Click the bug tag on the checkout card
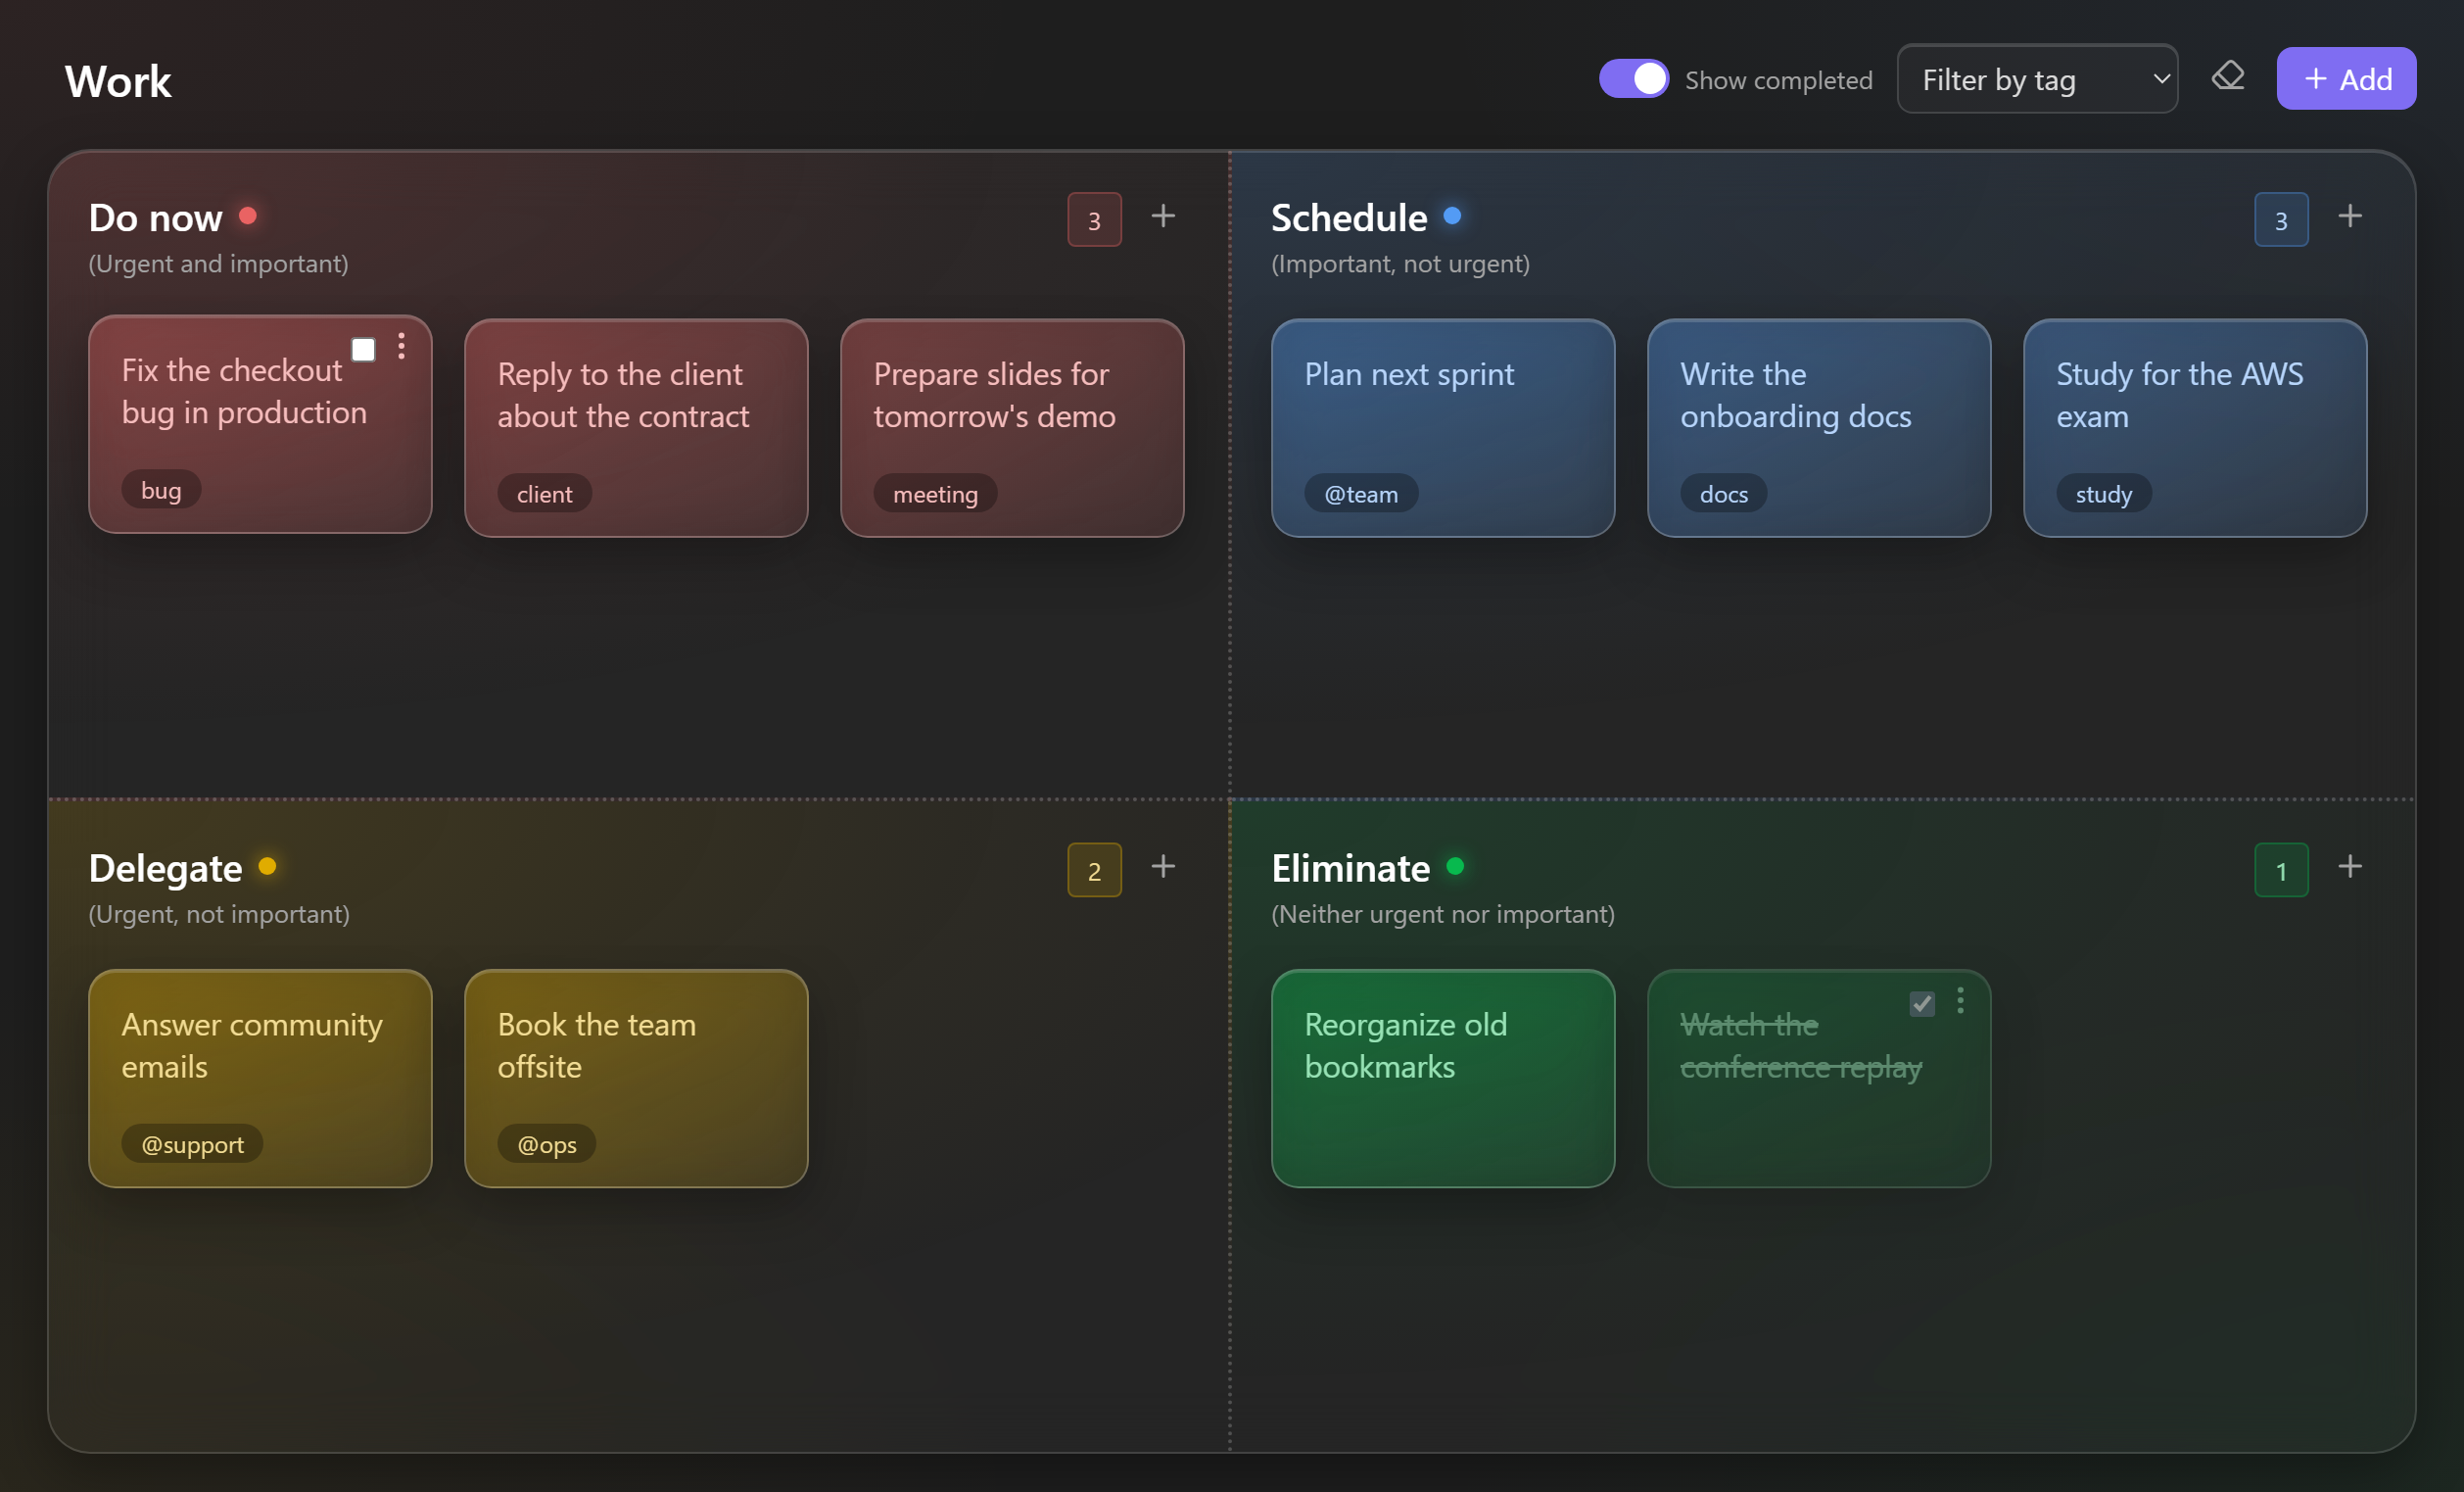This screenshot has width=2464, height=1492. (161, 490)
